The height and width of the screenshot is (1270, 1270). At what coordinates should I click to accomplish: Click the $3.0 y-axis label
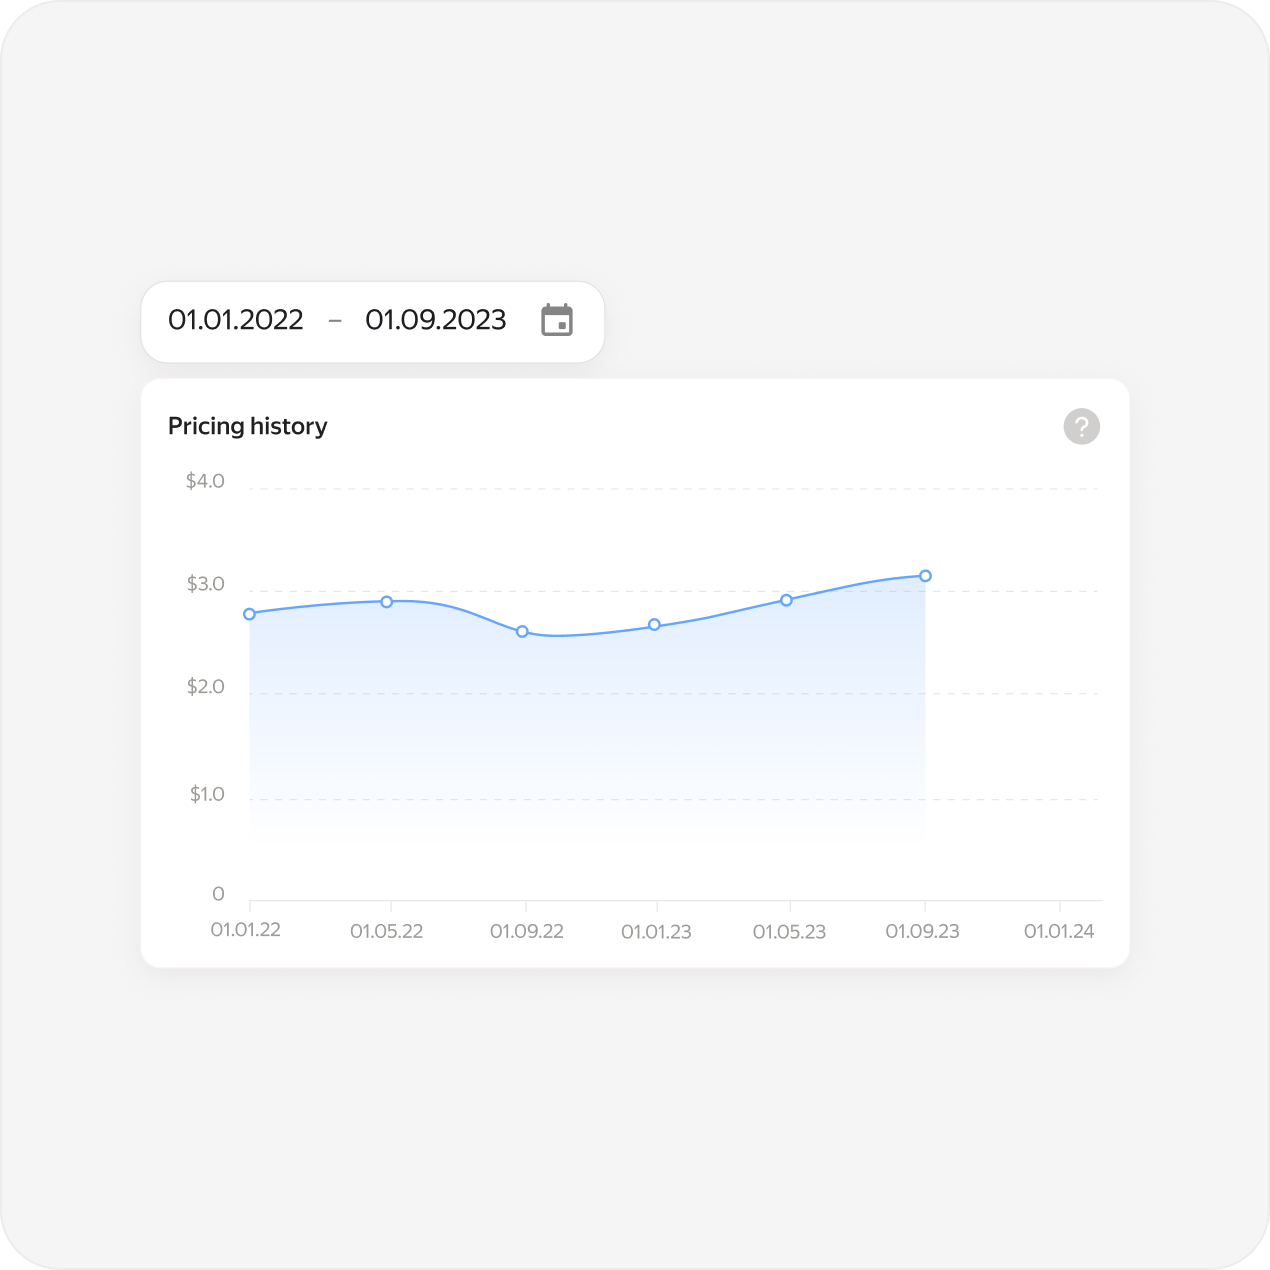205,584
